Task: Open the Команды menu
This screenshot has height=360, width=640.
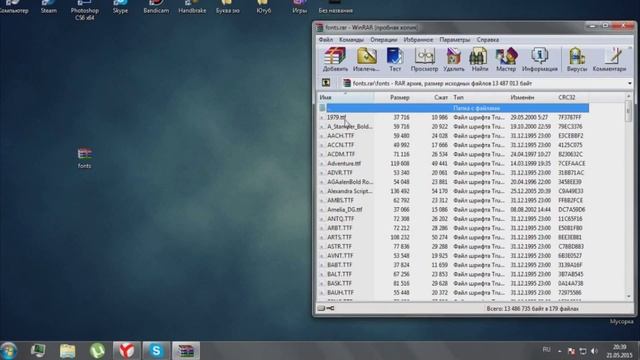Action: (x=351, y=40)
